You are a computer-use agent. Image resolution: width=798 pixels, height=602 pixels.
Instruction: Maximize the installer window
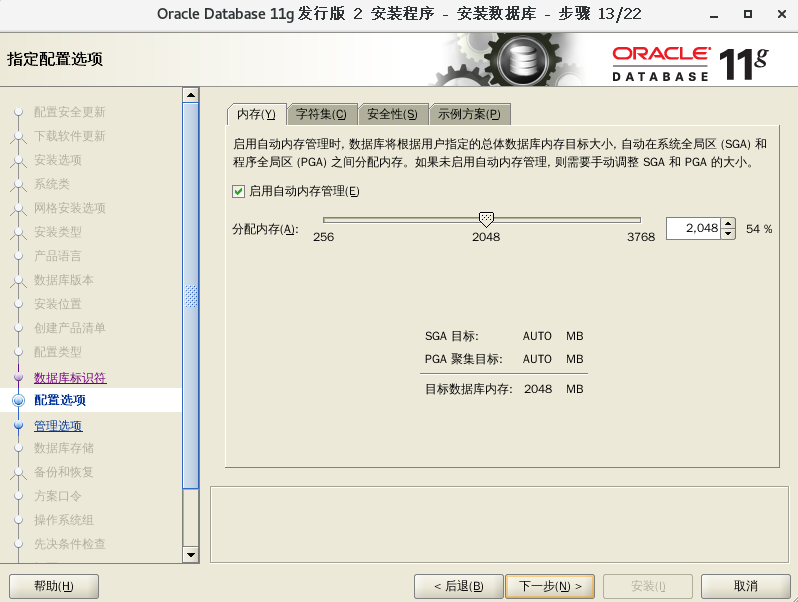pos(748,14)
